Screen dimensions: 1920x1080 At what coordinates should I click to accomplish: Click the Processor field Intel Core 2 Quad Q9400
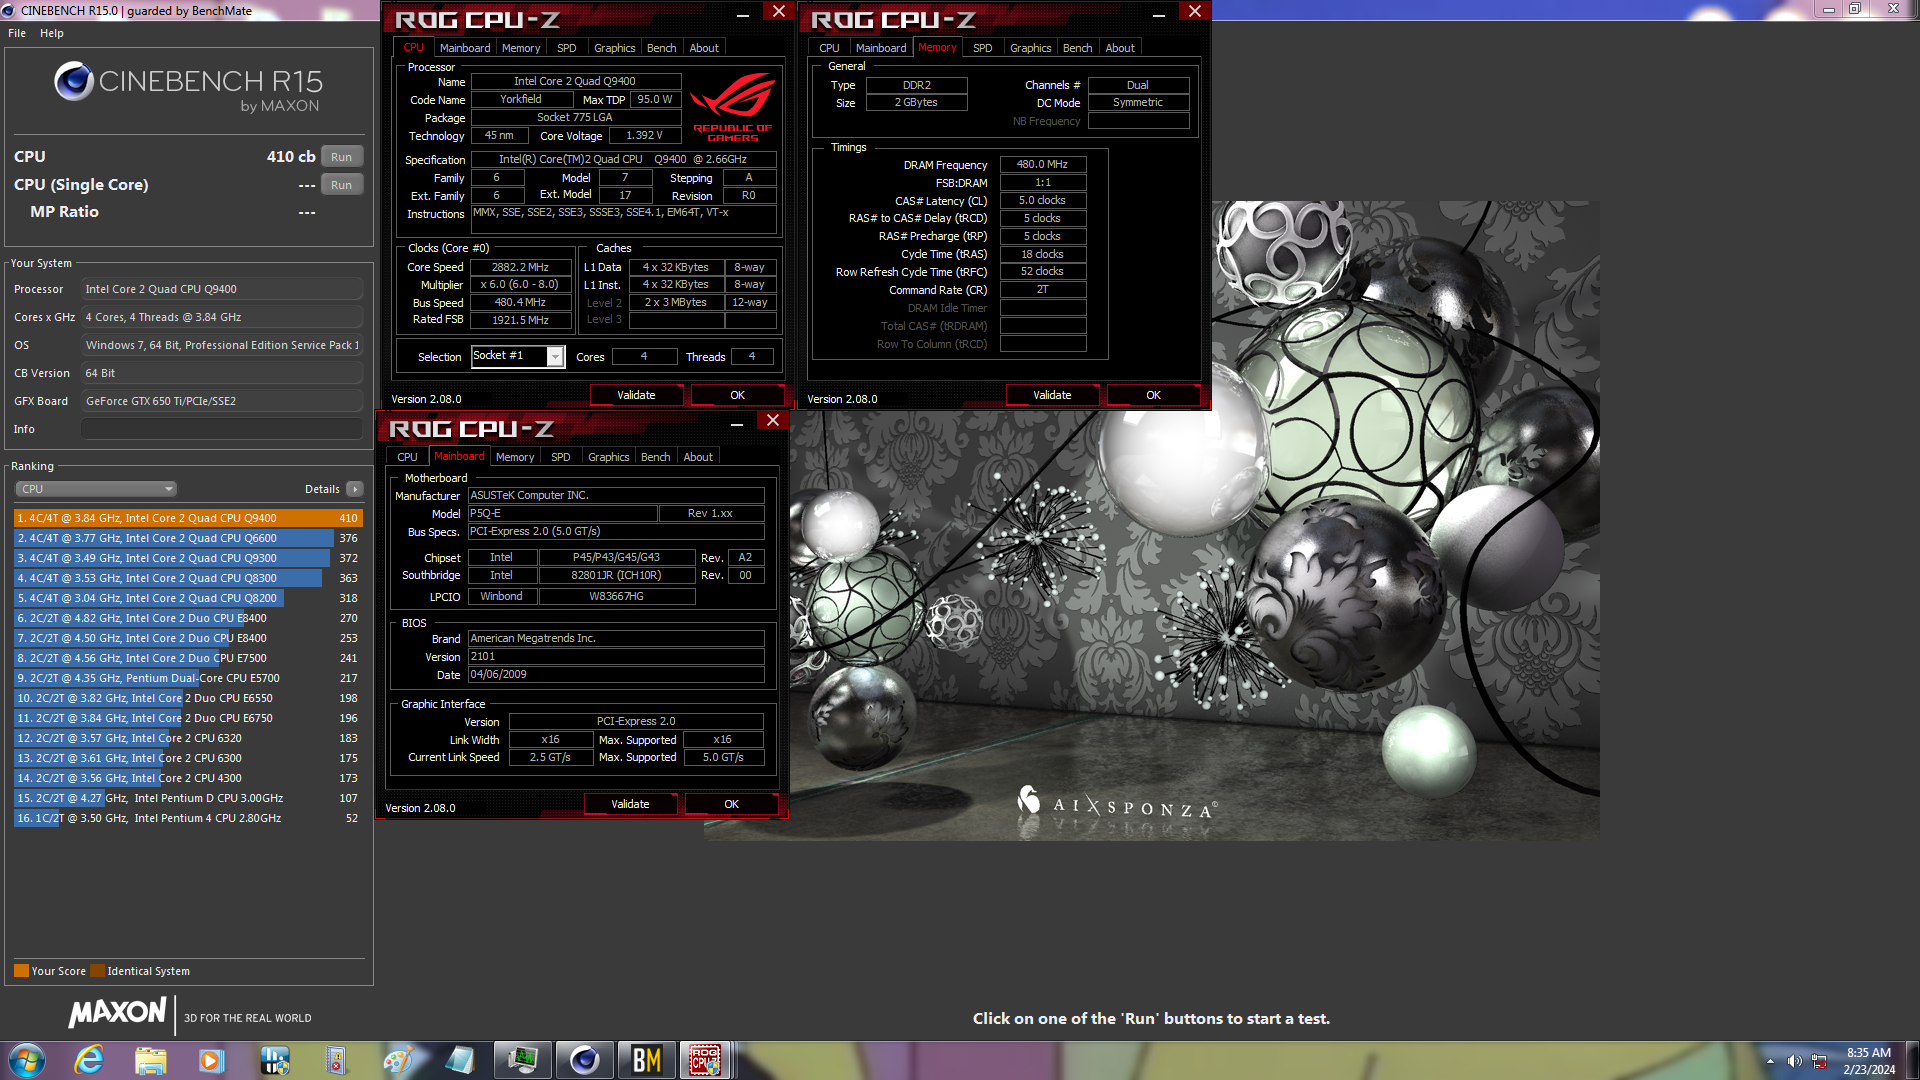221,289
